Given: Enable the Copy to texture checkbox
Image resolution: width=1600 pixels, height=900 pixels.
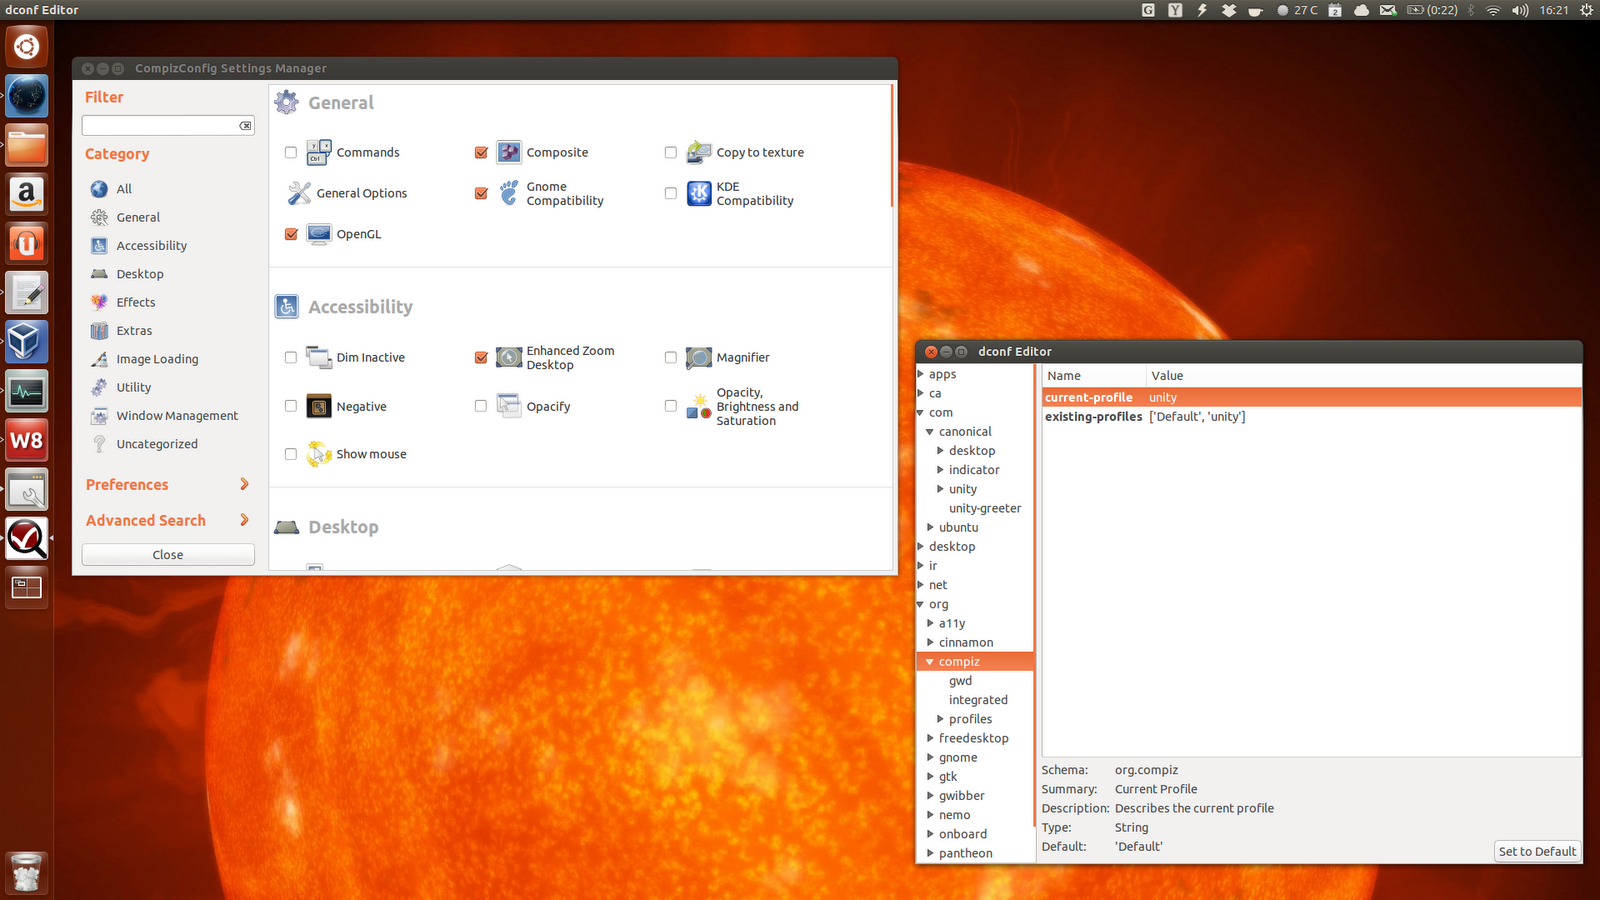Looking at the screenshot, I should 671,153.
